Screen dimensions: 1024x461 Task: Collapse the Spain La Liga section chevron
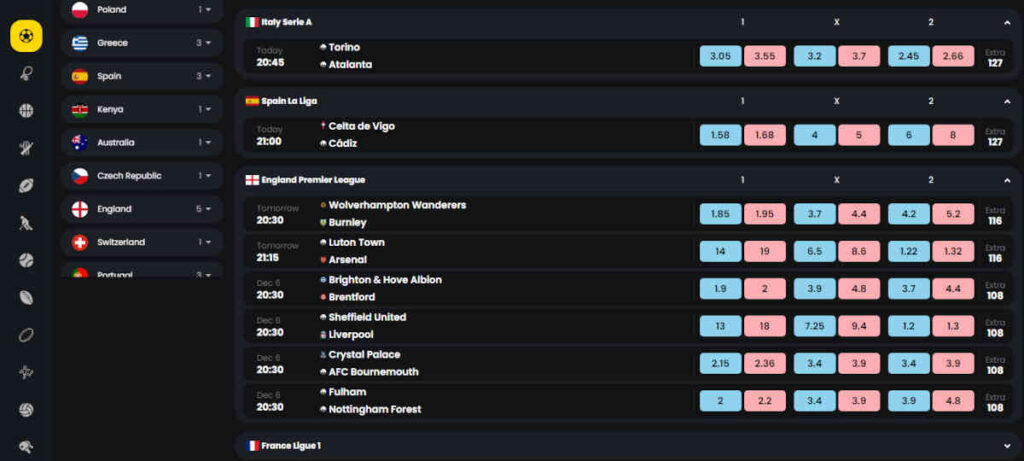(x=1007, y=101)
